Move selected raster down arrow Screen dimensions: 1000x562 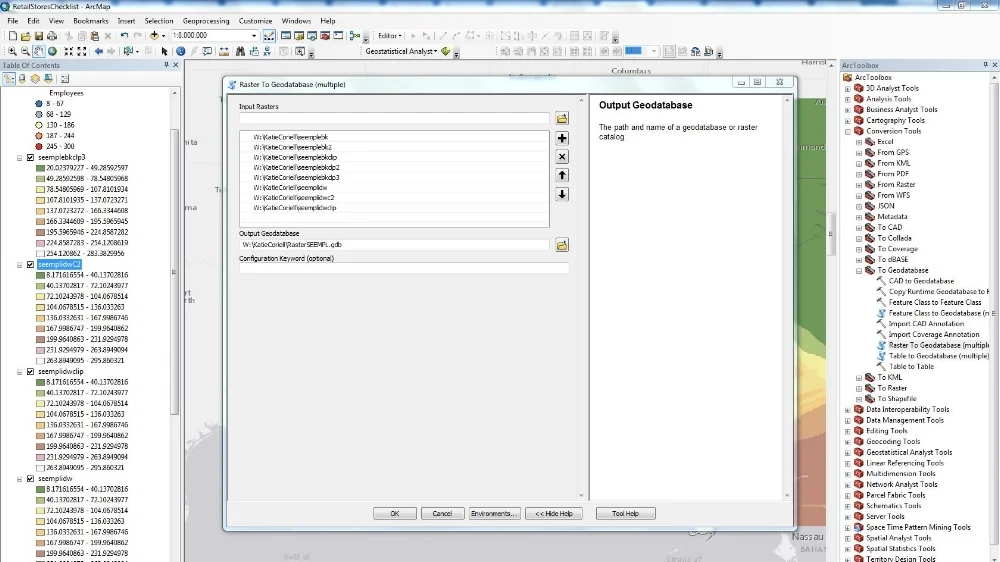coord(562,195)
